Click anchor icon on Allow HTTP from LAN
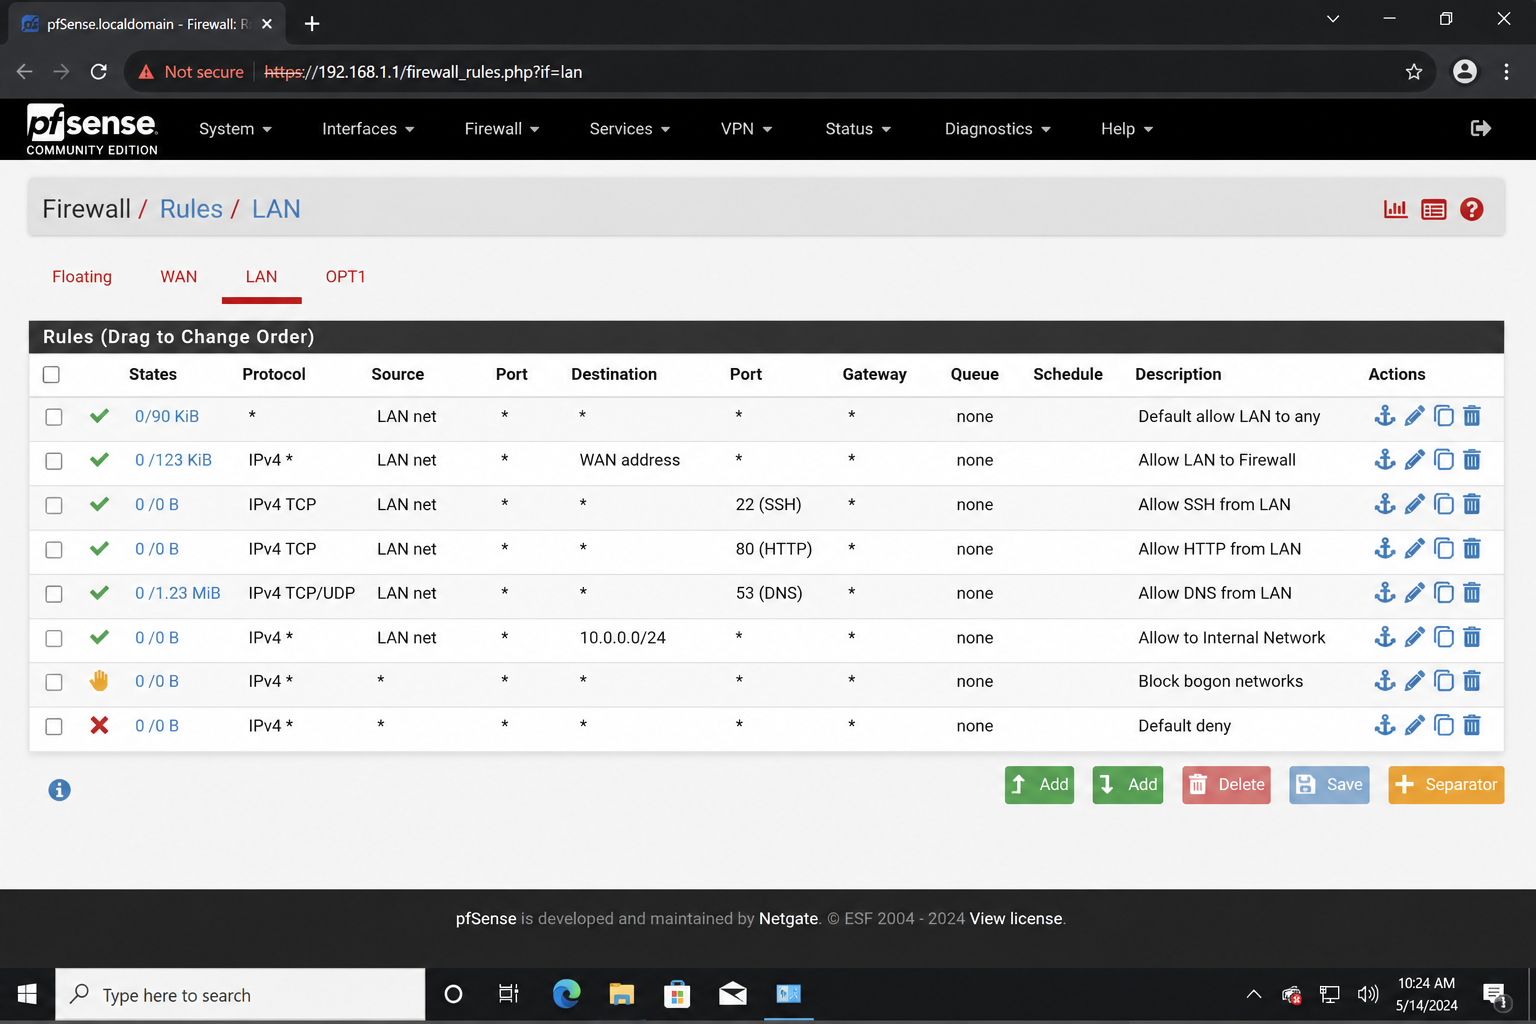Screen dimensions: 1536x1024 [1384, 549]
